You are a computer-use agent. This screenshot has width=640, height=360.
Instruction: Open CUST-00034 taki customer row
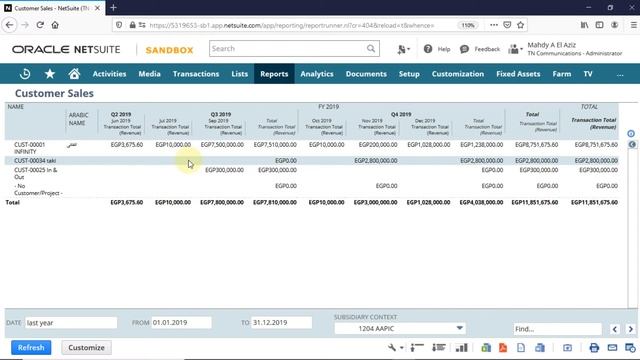[35, 160]
